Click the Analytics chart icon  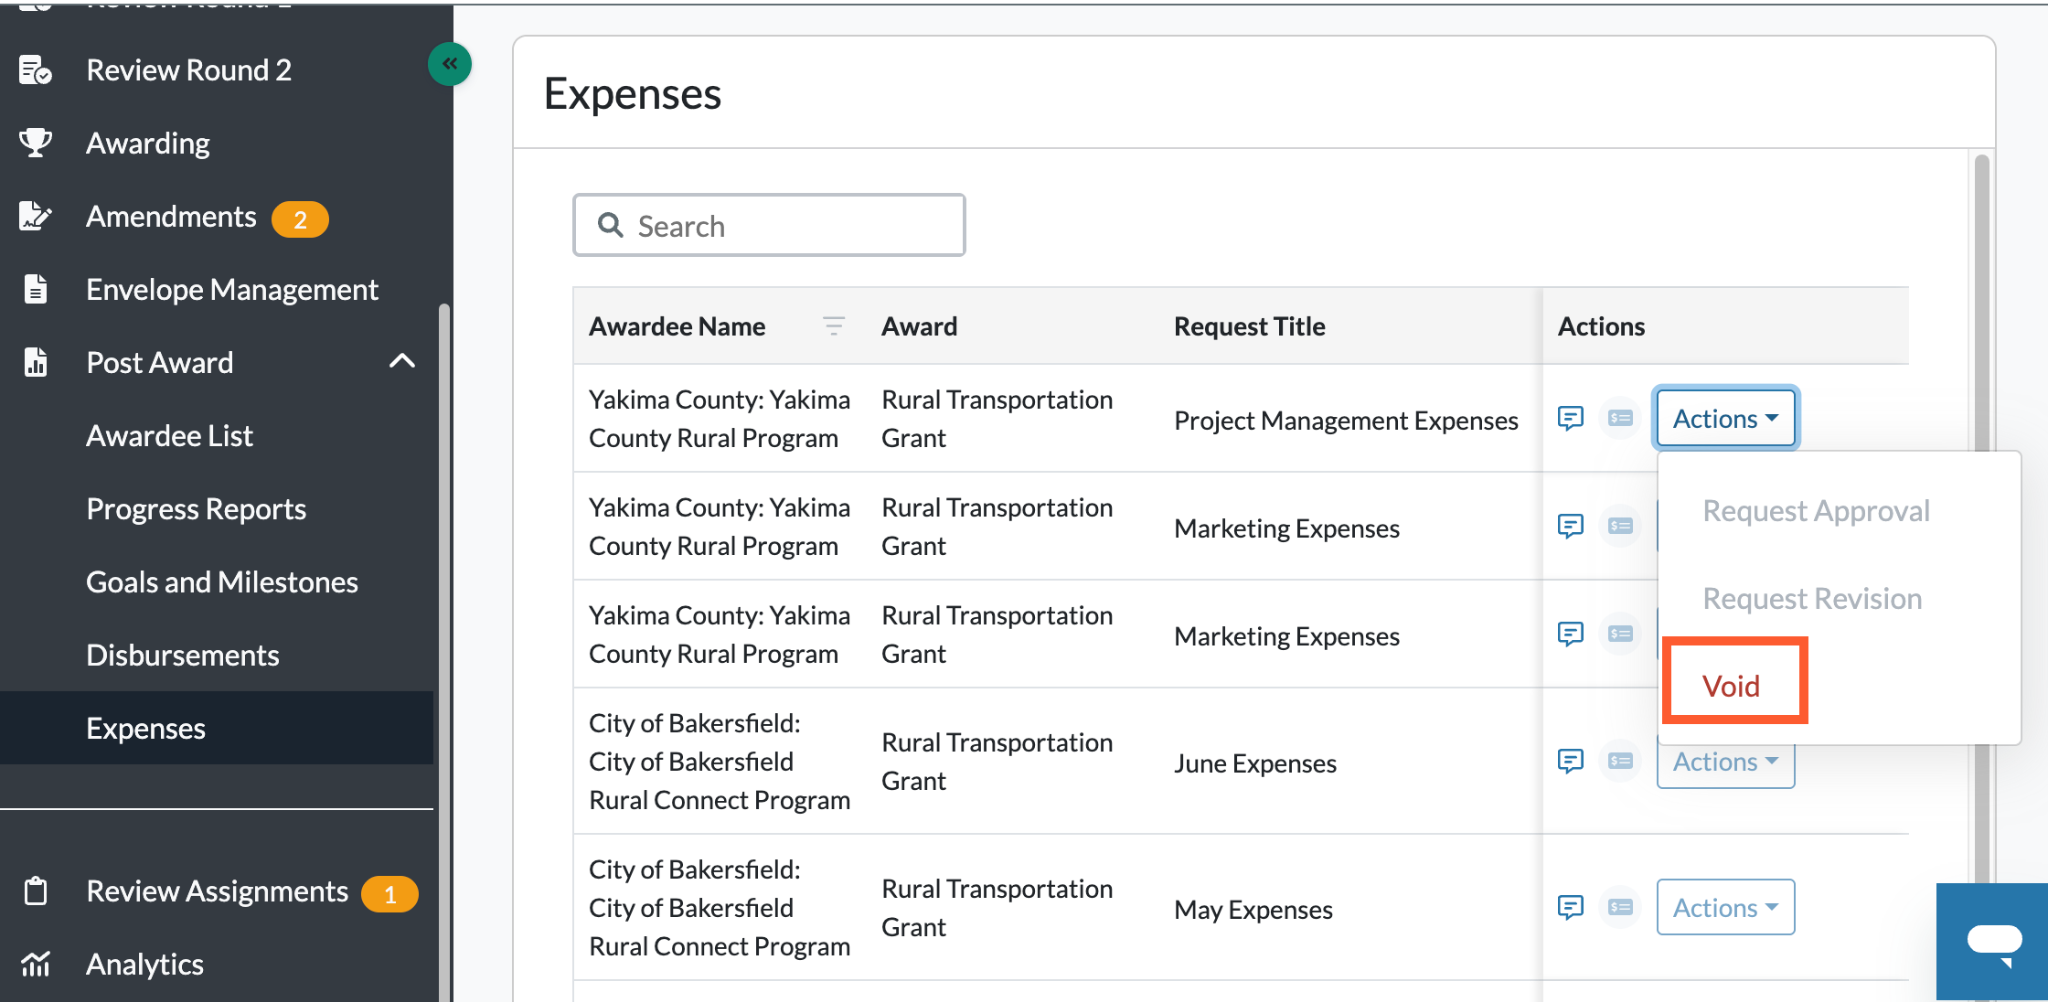35,964
